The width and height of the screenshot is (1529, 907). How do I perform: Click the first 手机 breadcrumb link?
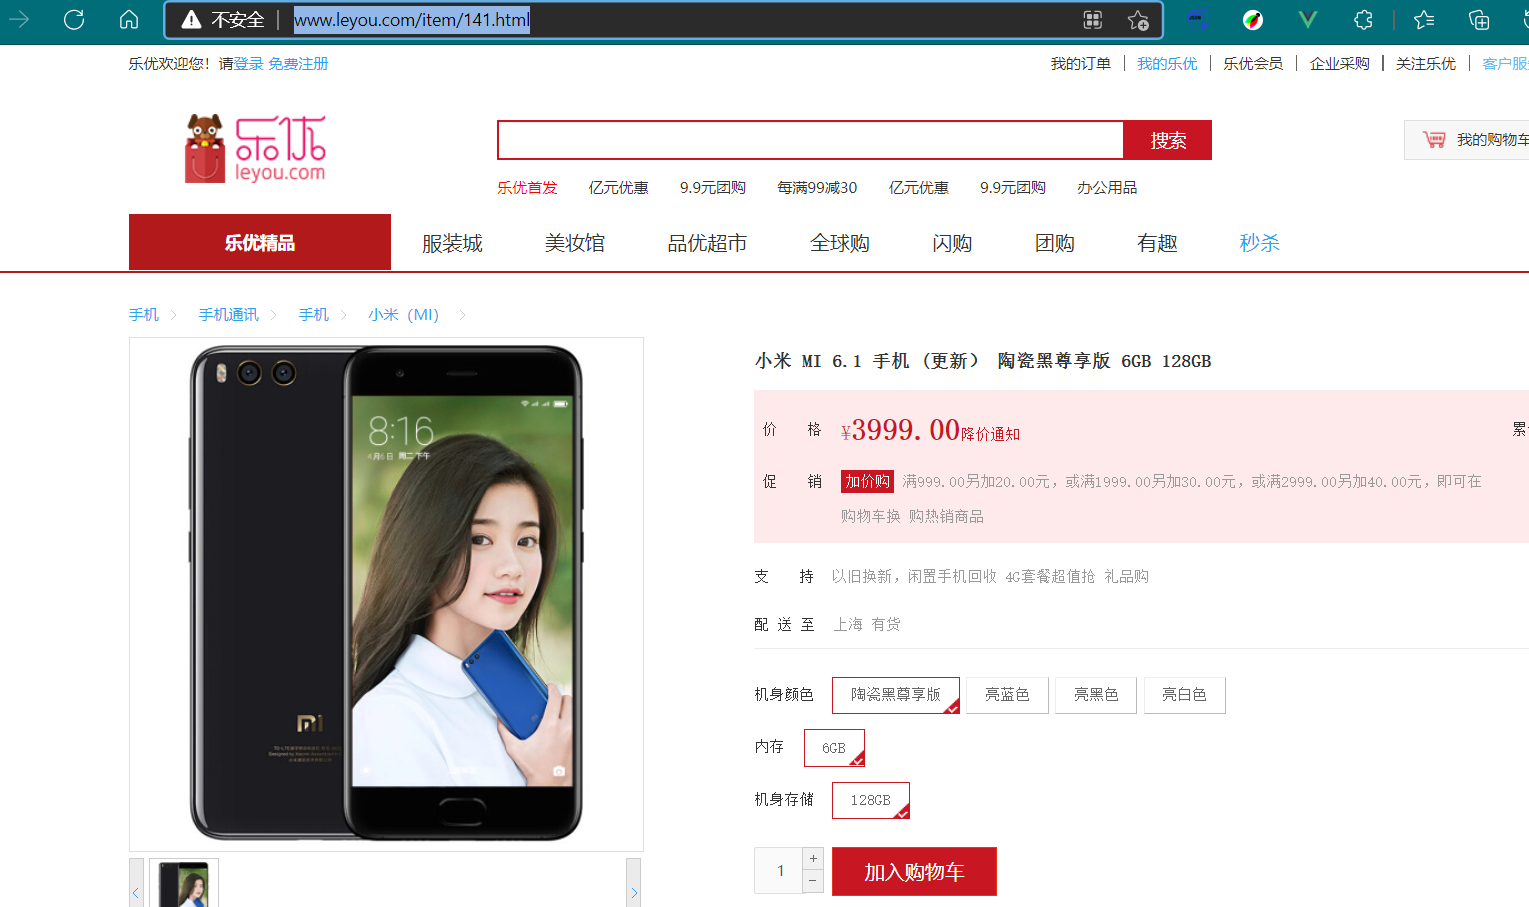pyautogui.click(x=144, y=315)
